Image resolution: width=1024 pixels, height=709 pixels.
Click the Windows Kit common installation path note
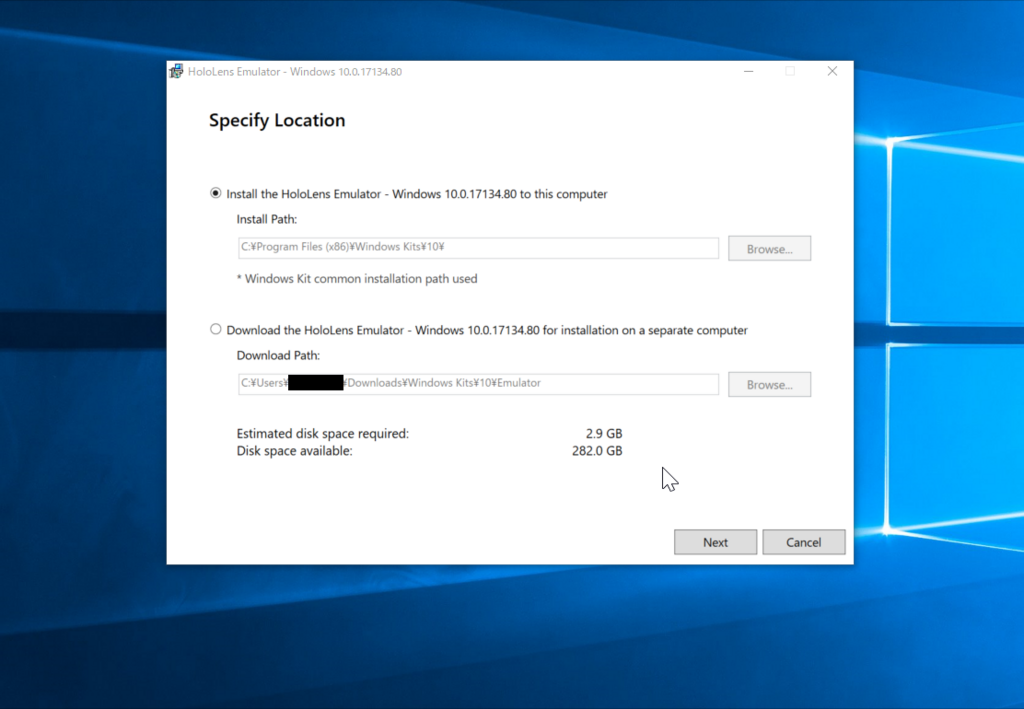pos(357,279)
